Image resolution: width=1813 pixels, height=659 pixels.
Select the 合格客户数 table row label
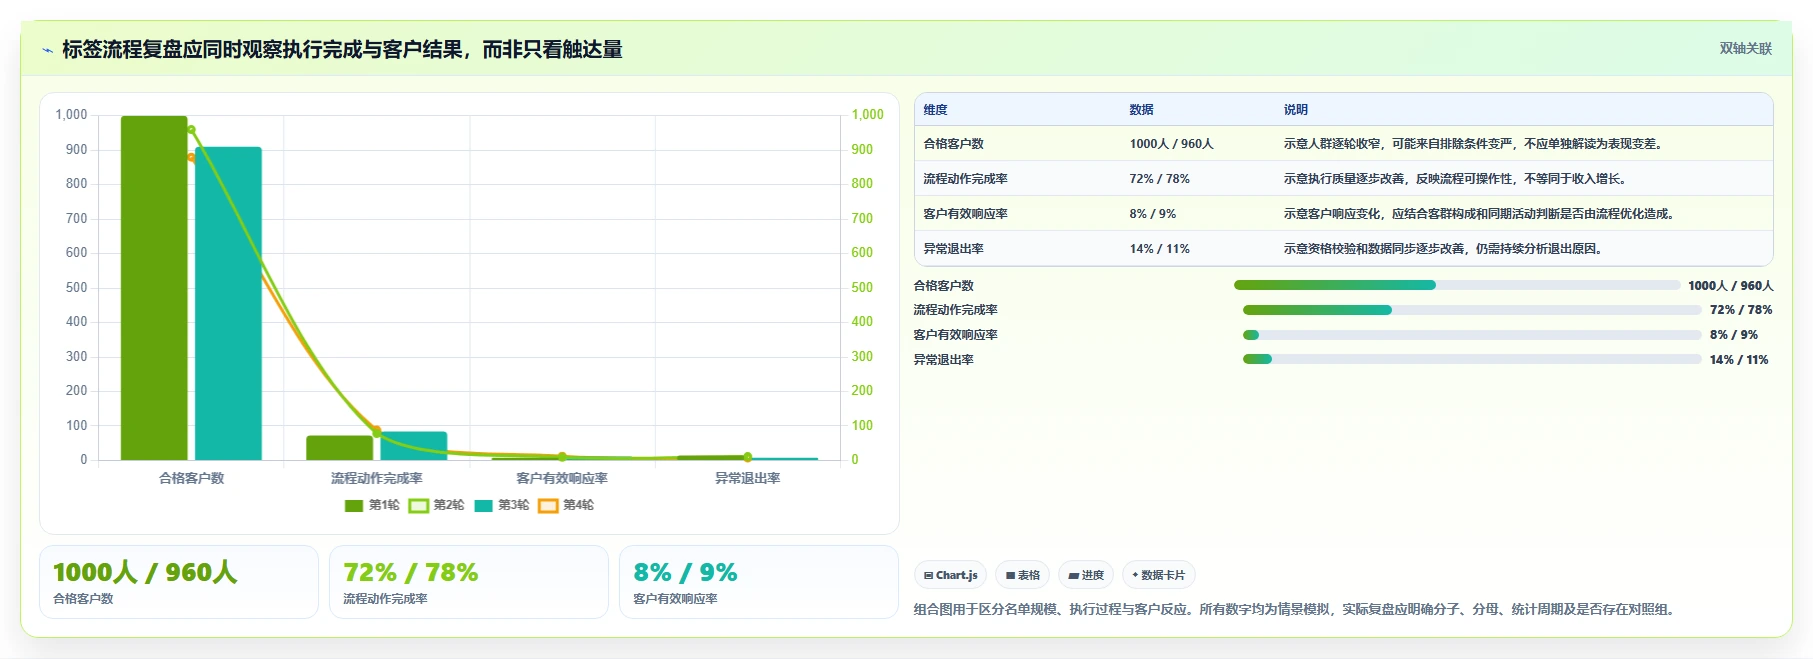click(953, 144)
